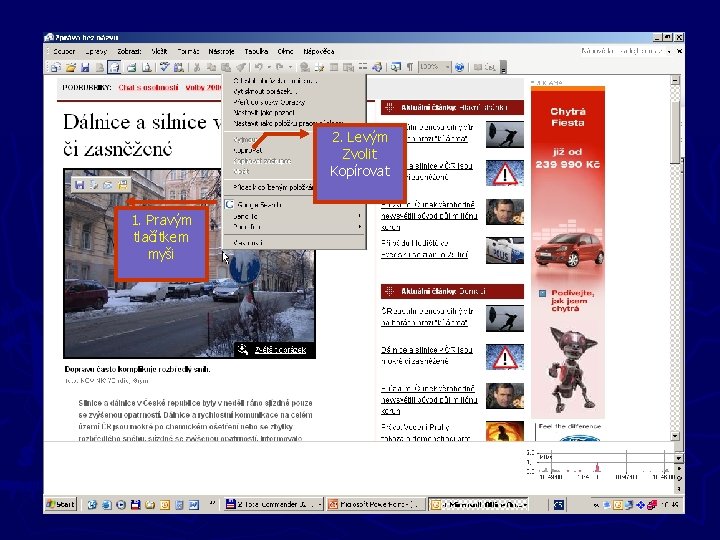Toggle the paragraph marks (¶) button
The height and width of the screenshot is (540, 720).
pyautogui.click(x=410, y=67)
